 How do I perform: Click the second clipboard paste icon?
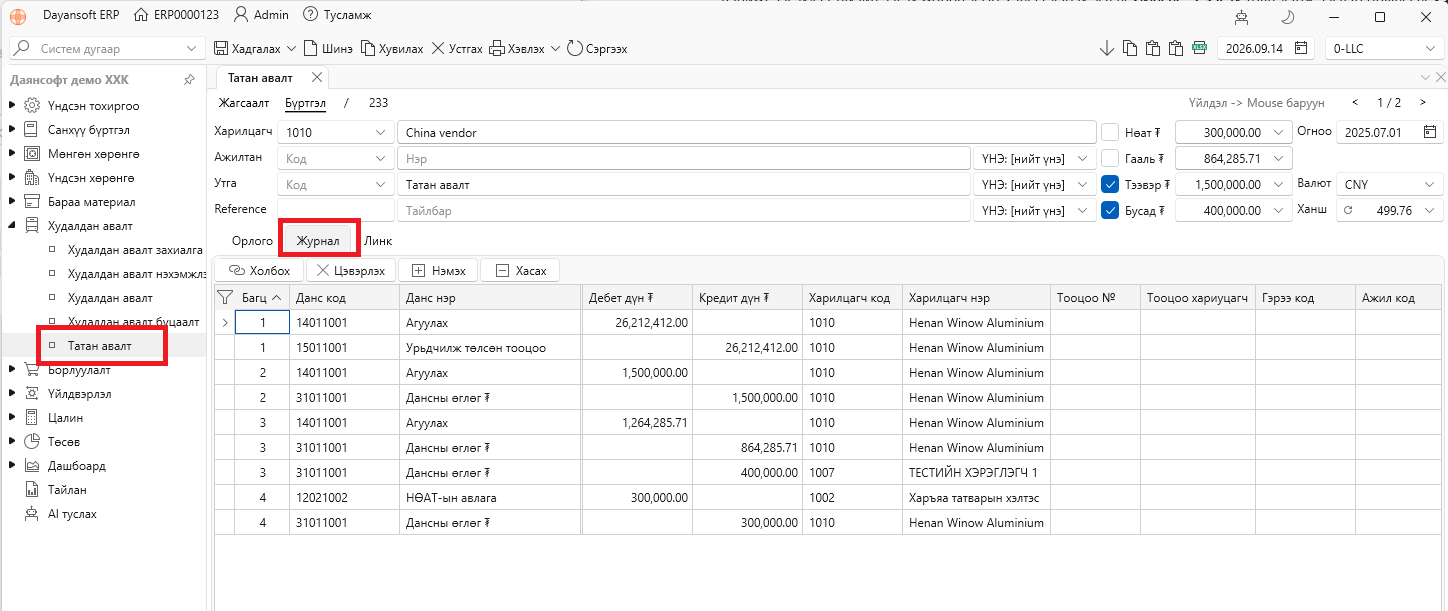(1176, 48)
